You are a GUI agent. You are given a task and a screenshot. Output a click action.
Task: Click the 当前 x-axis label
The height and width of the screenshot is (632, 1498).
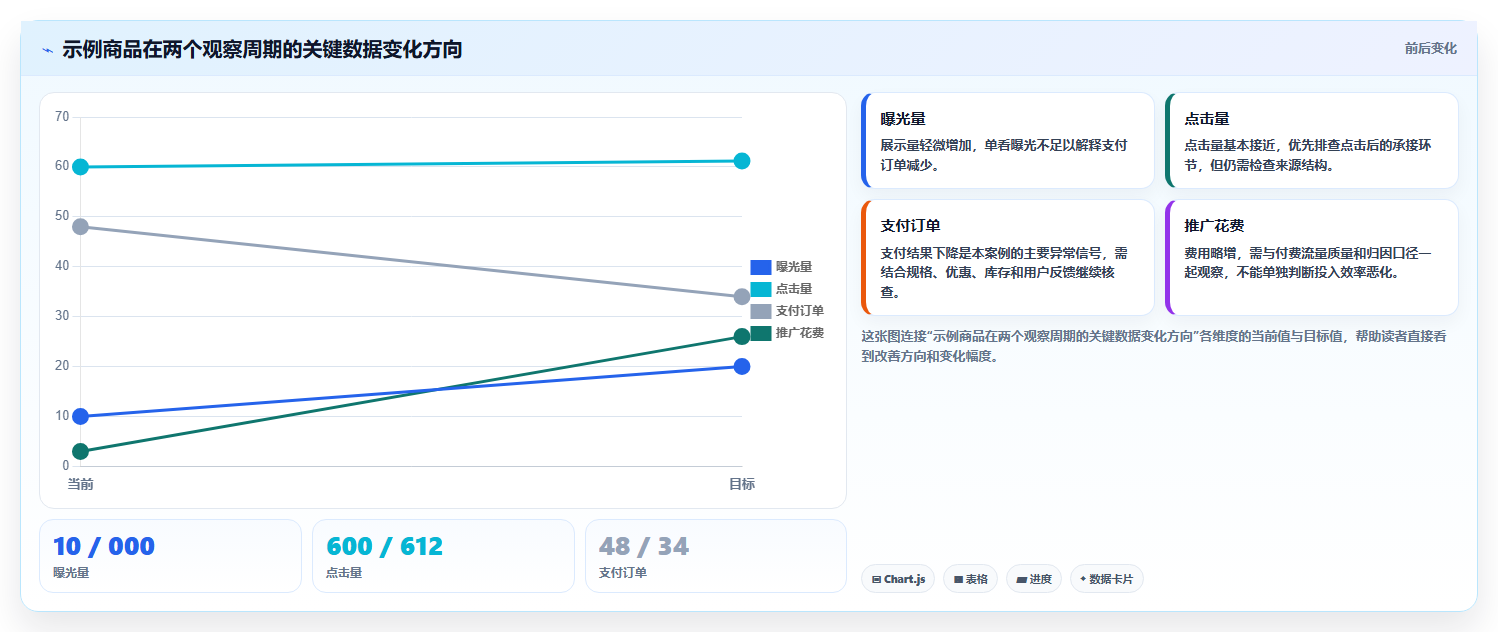pos(81,484)
